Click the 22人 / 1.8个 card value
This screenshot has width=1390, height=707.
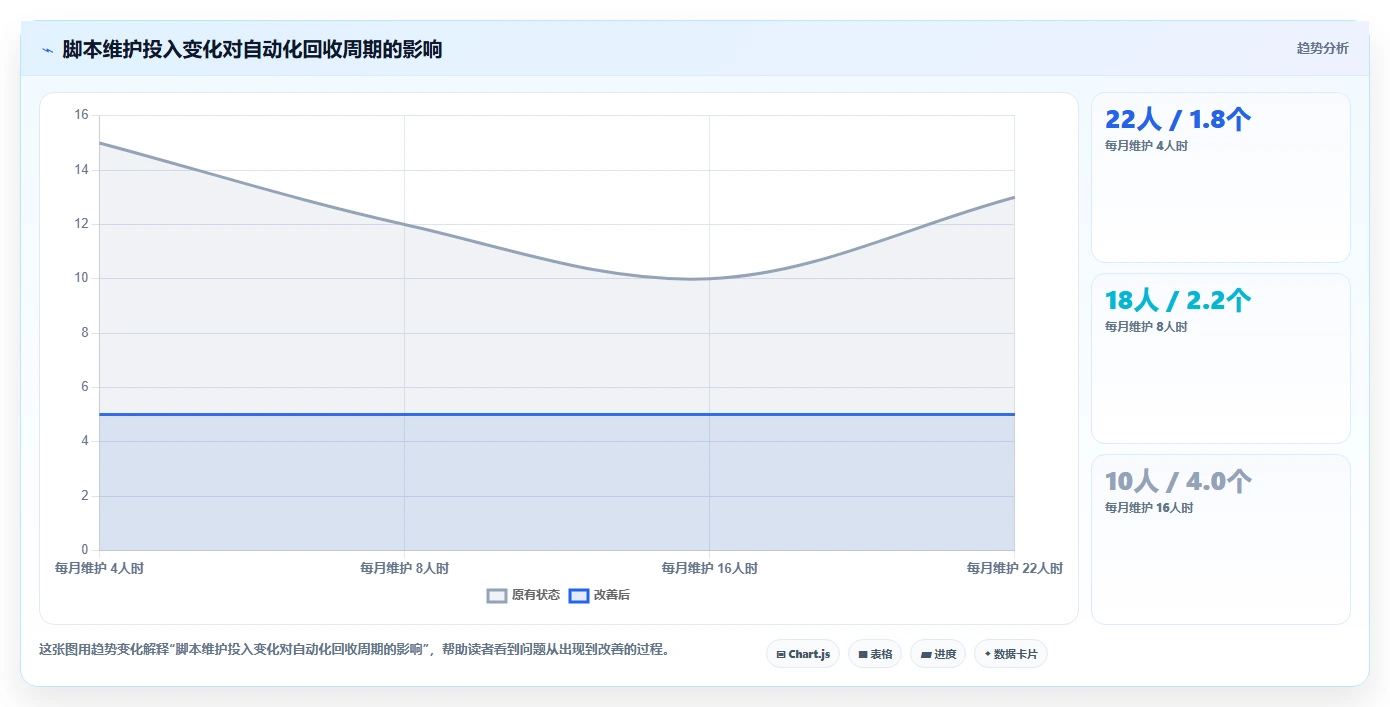coord(1178,119)
